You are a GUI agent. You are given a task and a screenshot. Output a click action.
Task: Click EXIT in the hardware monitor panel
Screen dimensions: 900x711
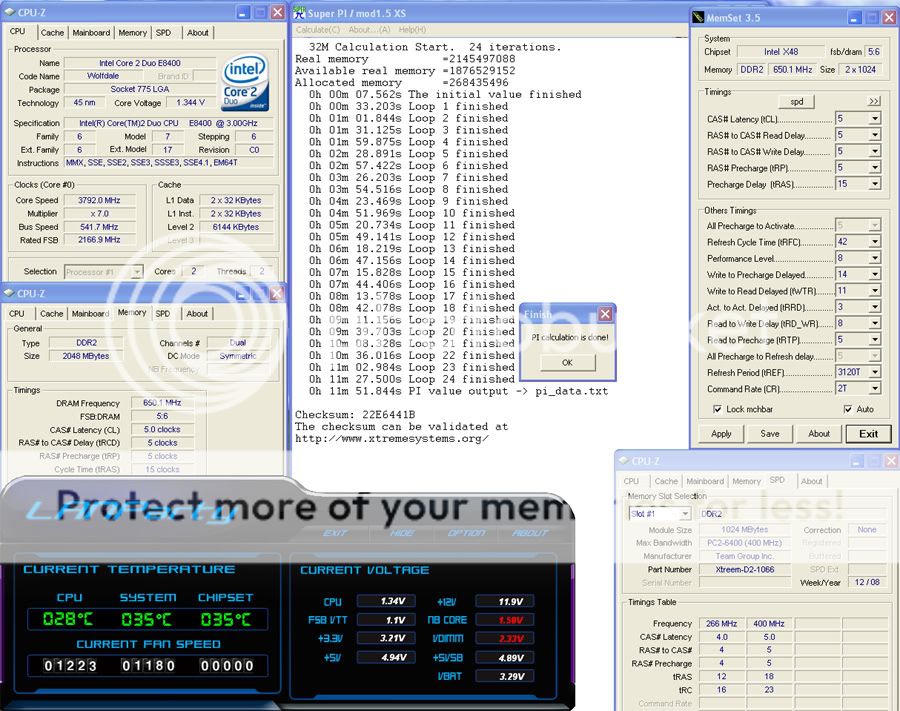pyautogui.click(x=335, y=533)
